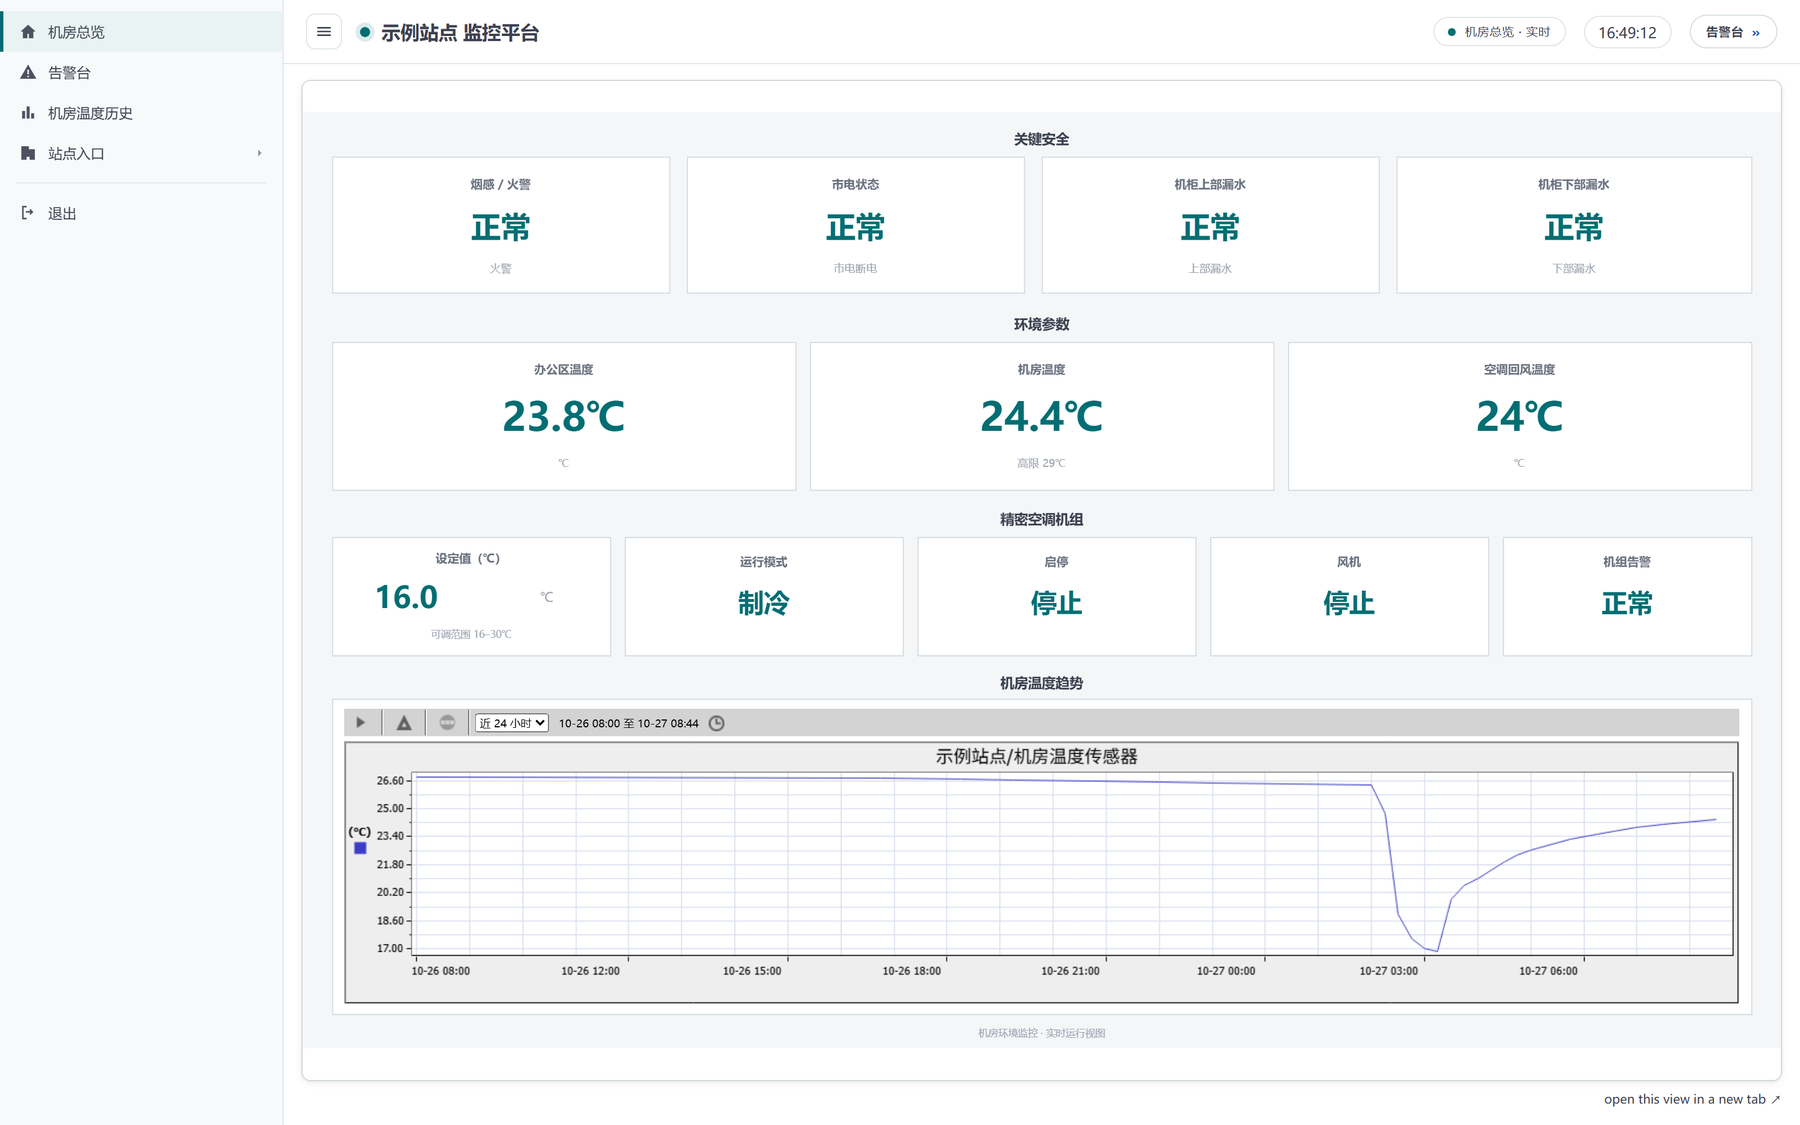Click the 空调回风温度 24℃ value
The image size is (1800, 1125).
(x=1519, y=416)
